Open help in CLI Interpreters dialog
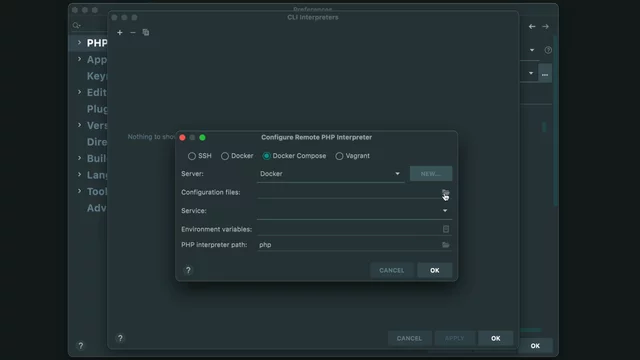Screen dimensions: 640x360 point(120,338)
